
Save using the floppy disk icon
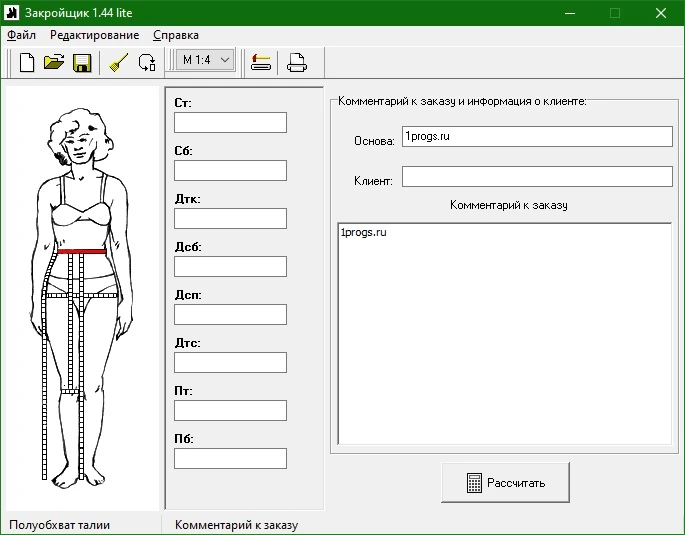point(82,62)
